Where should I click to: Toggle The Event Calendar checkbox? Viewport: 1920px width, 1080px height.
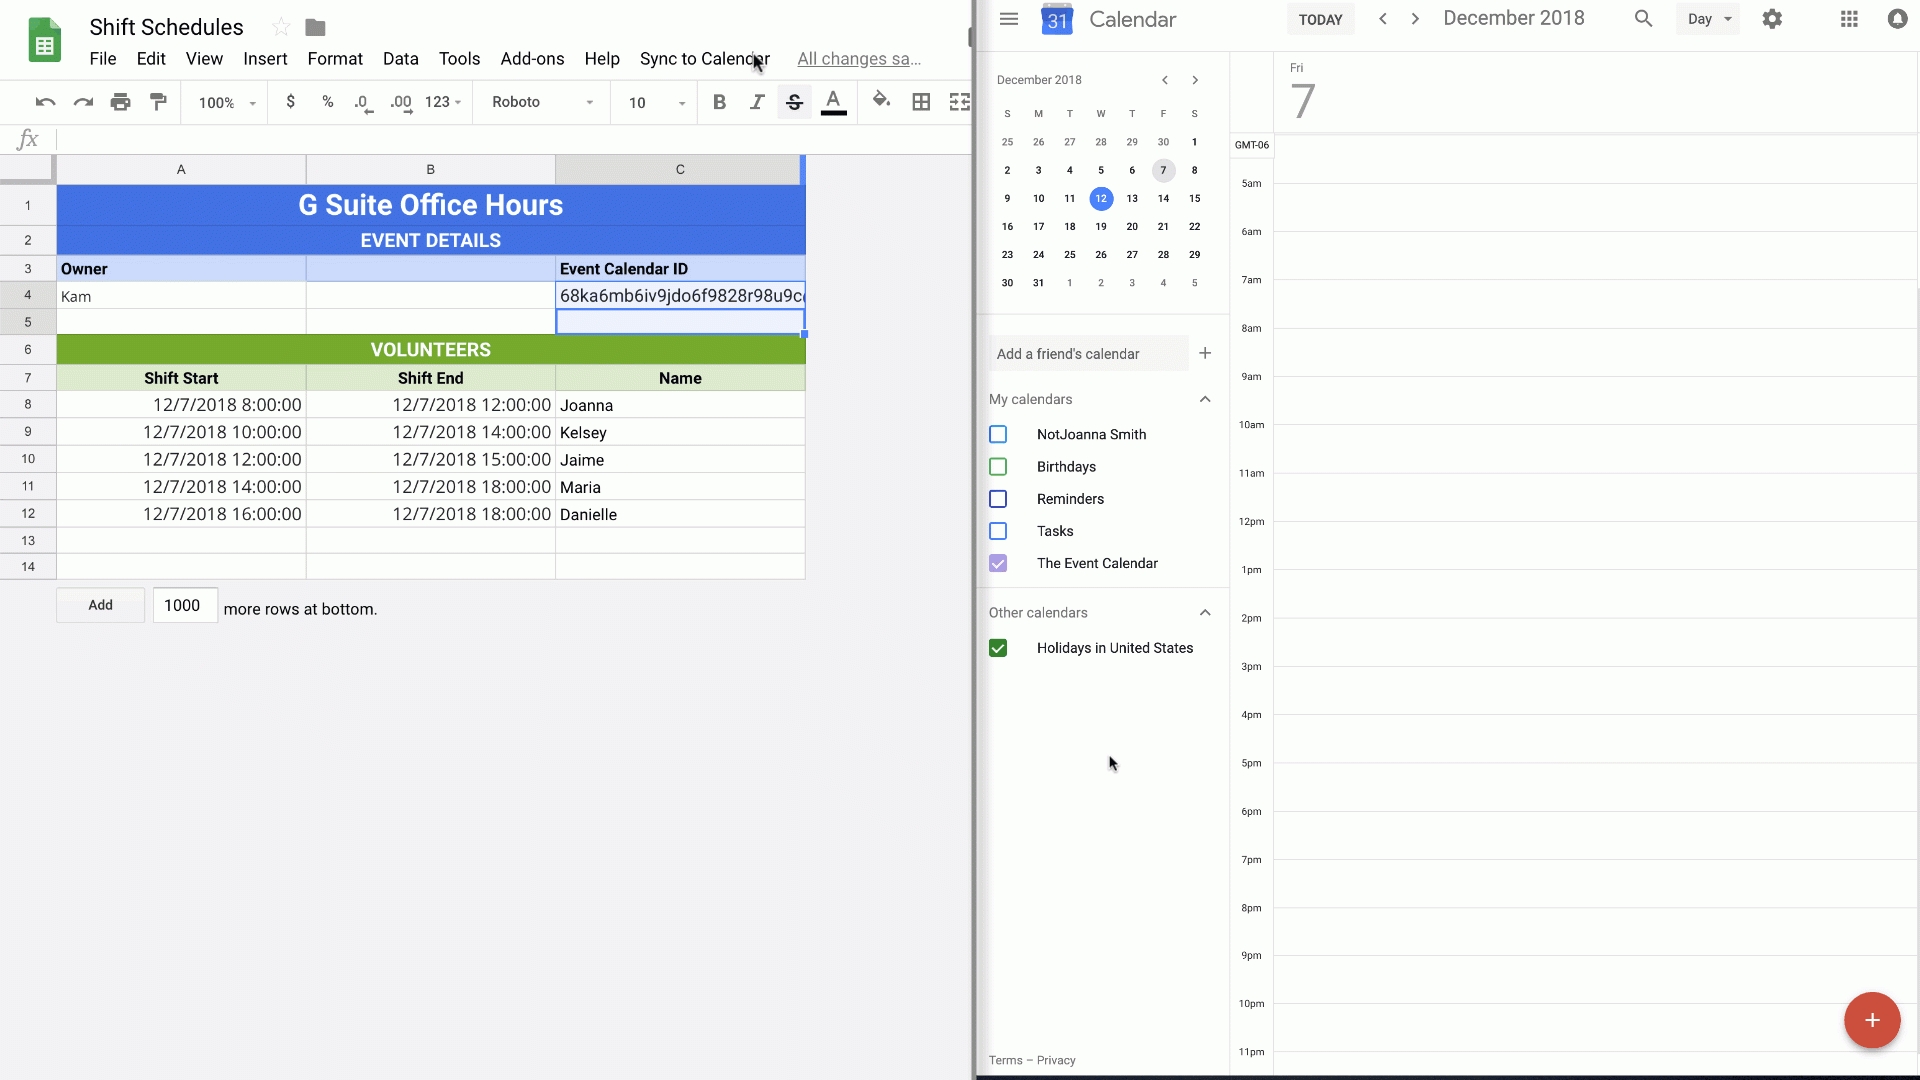pyautogui.click(x=998, y=563)
